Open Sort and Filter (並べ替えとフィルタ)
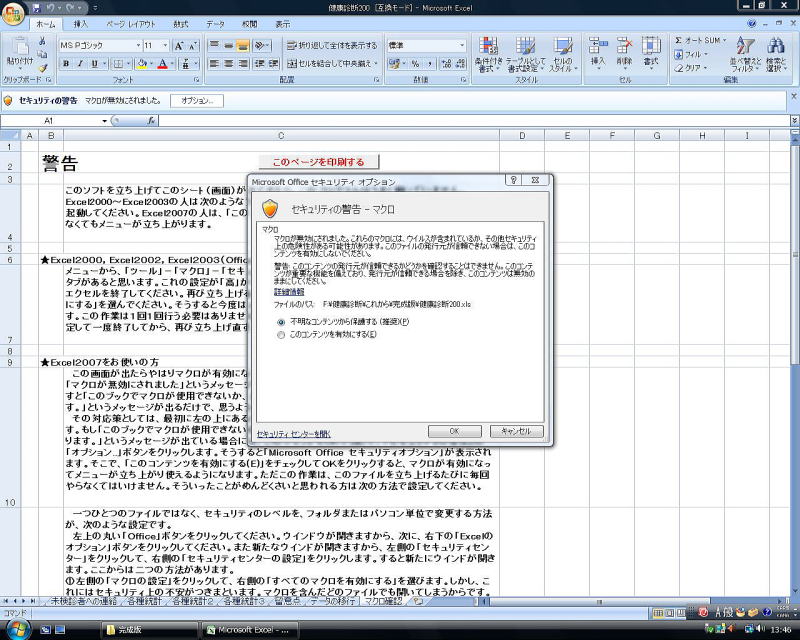800x640 pixels. [x=745, y=54]
